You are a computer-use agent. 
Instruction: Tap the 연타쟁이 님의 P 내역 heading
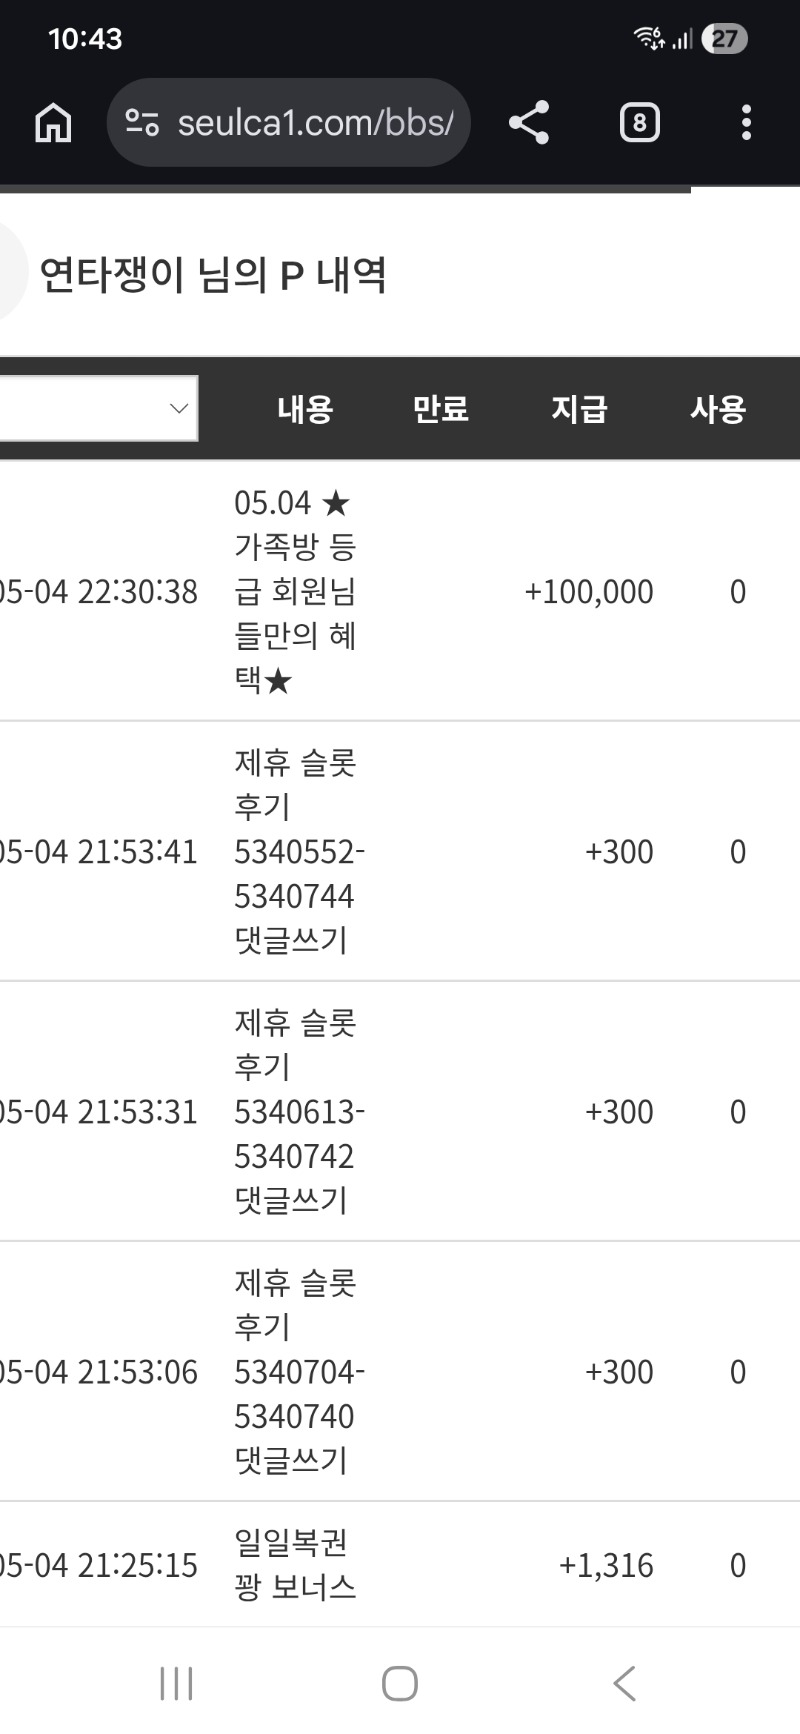pyautogui.click(x=213, y=274)
